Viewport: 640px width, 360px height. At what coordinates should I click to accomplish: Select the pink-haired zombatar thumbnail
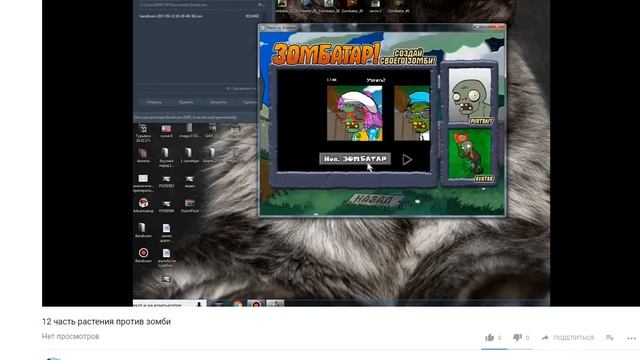355,113
